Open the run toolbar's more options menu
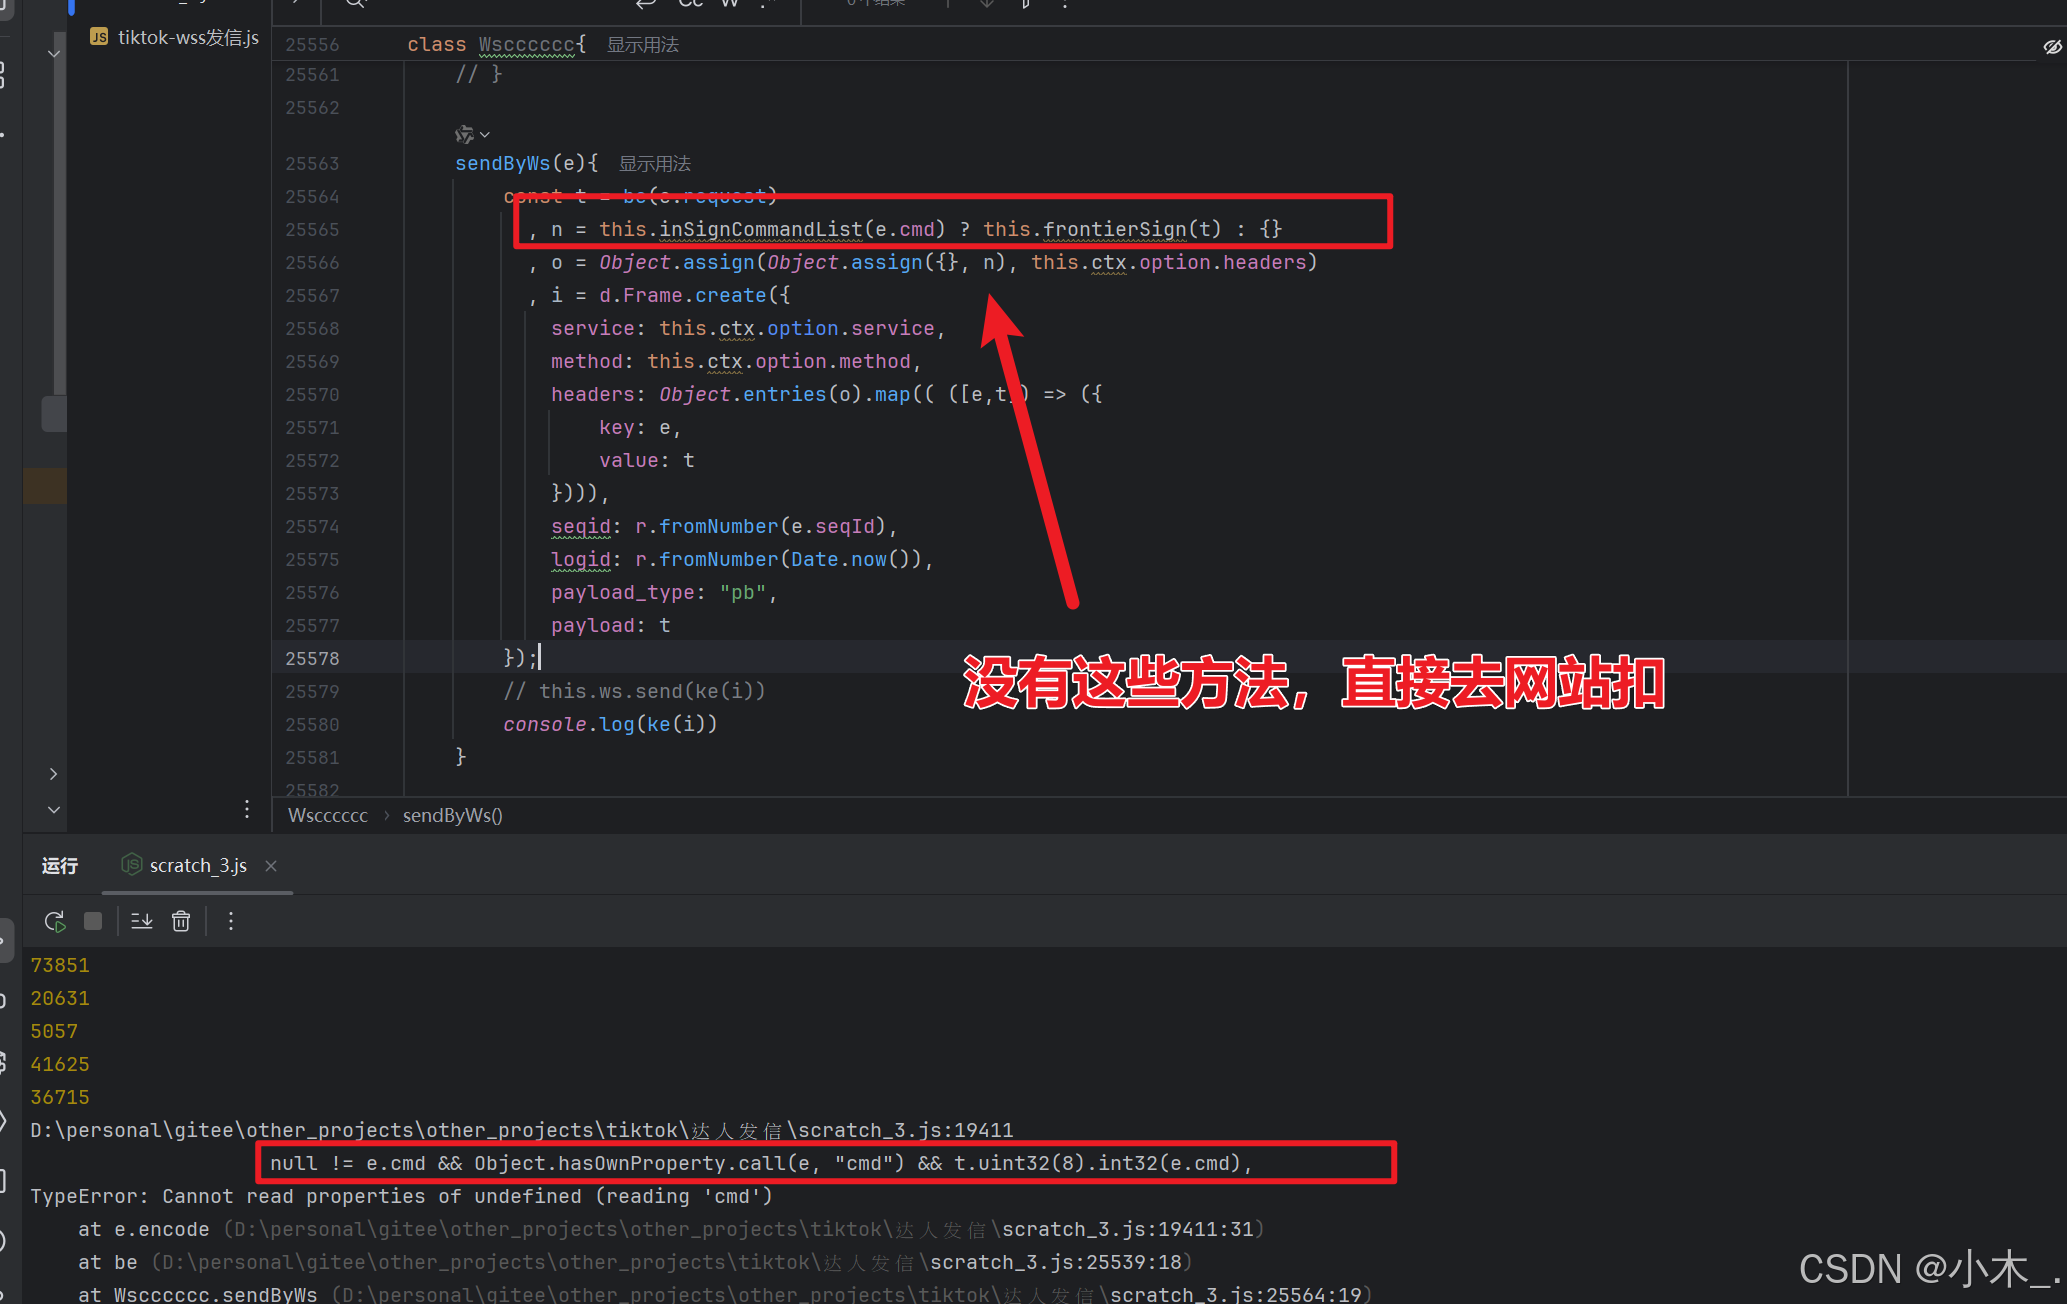 231,921
